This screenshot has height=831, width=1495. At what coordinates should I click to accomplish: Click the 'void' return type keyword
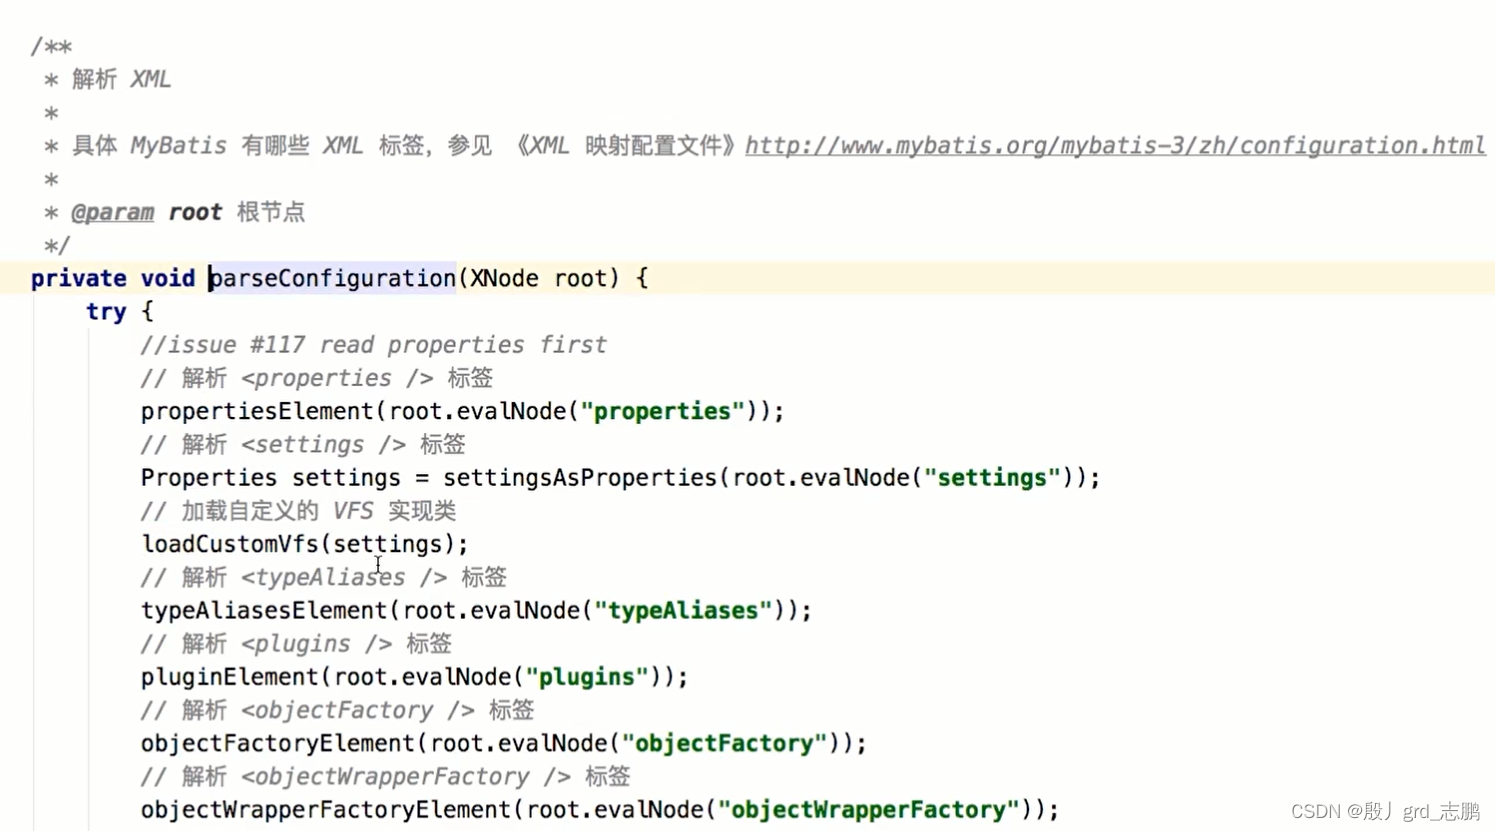[x=167, y=278]
